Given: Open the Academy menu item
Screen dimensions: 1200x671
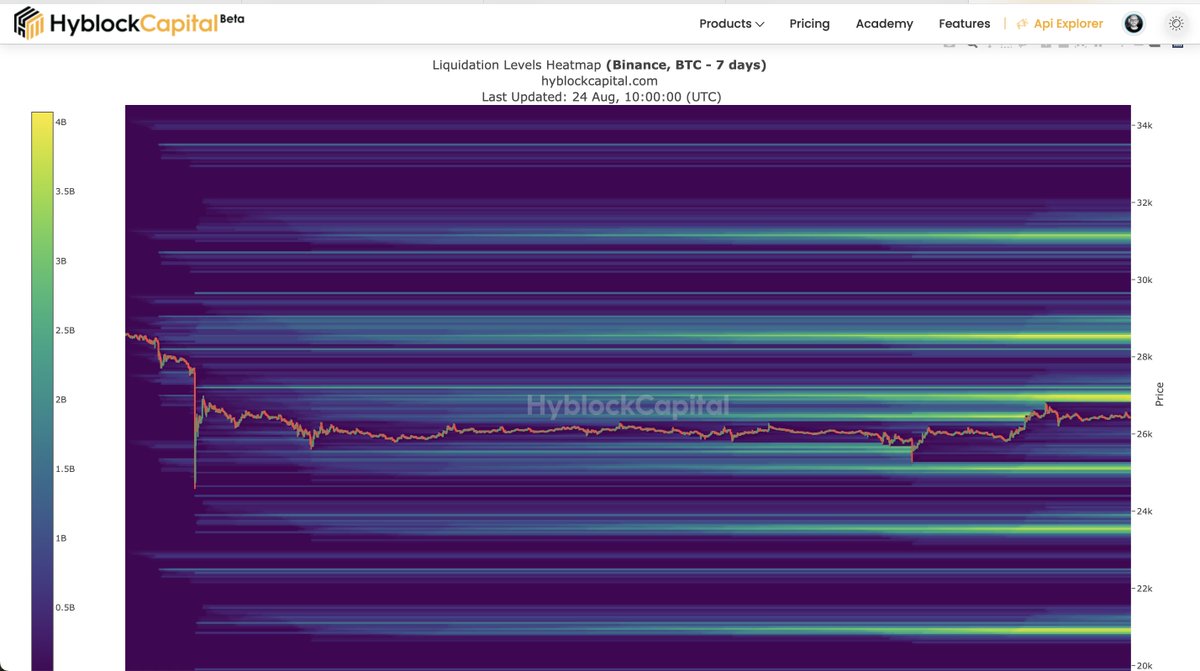Looking at the screenshot, I should pos(884,23).
